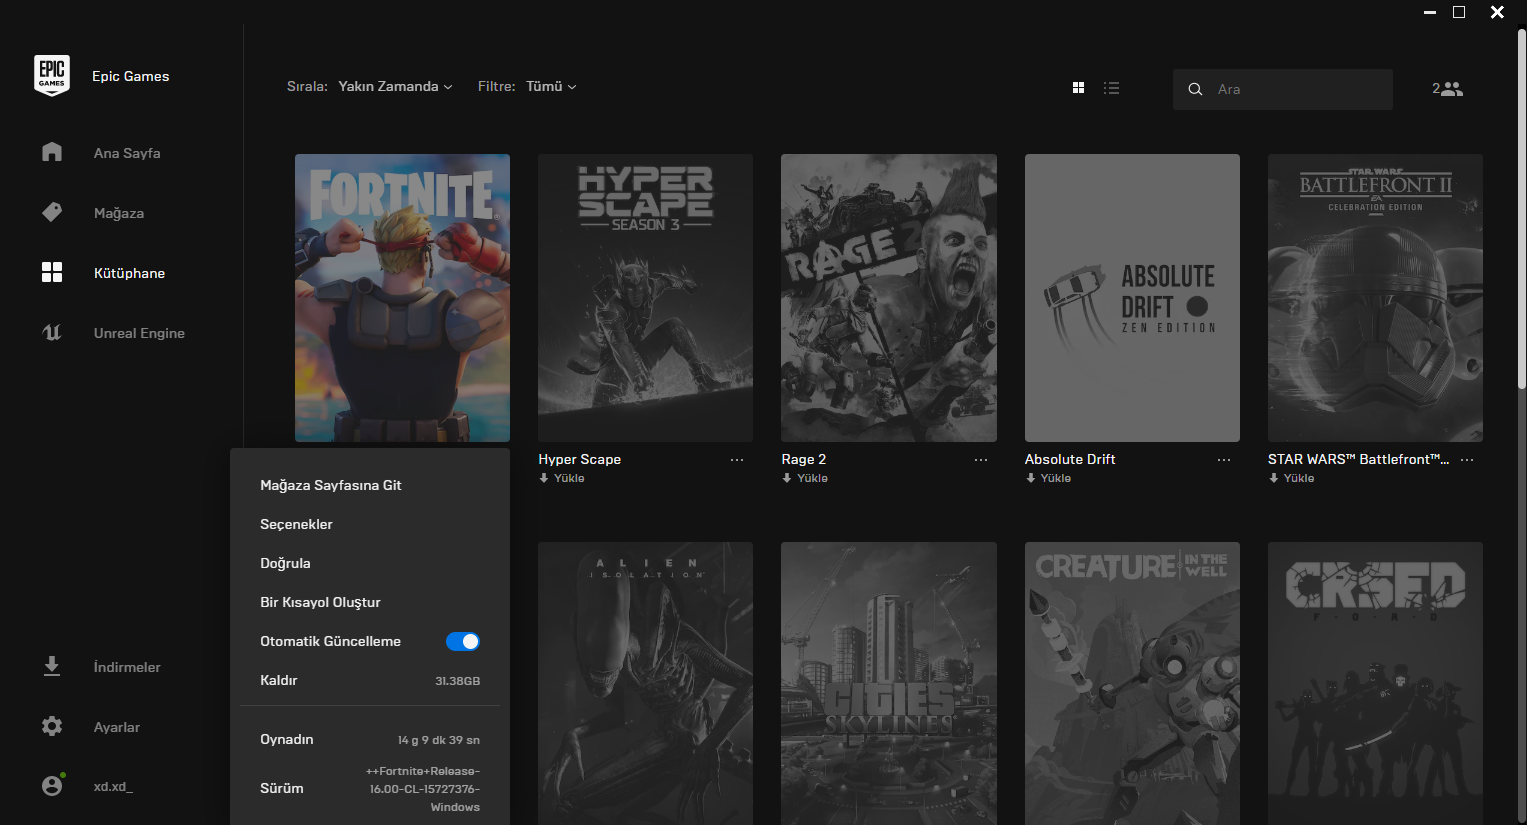This screenshot has width=1527, height=825.
Task: Switch to list view layout
Action: [1111, 88]
